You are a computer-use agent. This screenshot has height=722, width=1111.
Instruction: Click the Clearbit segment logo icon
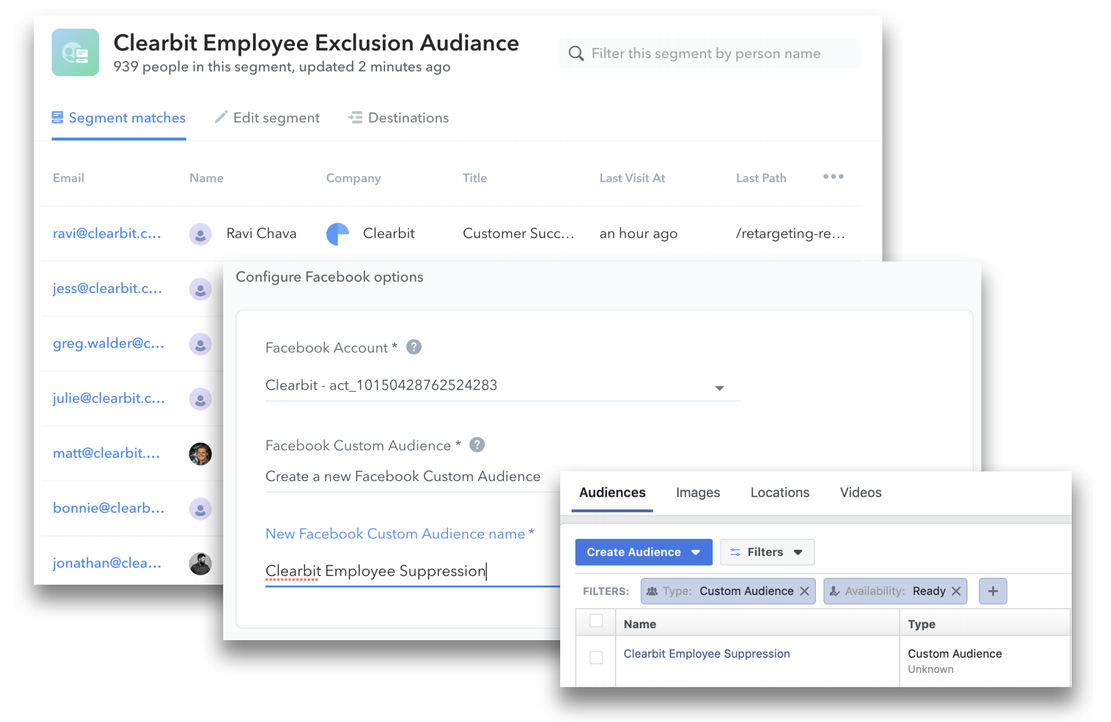click(x=75, y=52)
